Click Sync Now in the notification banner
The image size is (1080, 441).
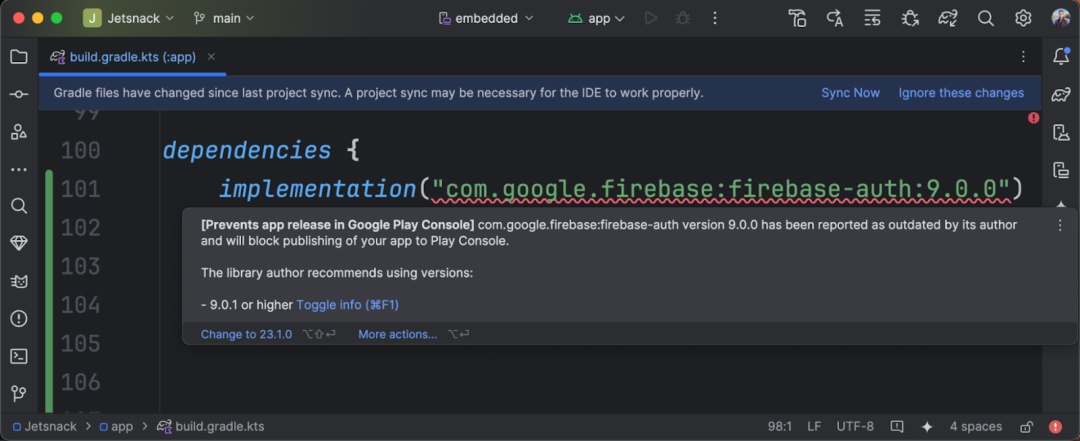pos(850,93)
